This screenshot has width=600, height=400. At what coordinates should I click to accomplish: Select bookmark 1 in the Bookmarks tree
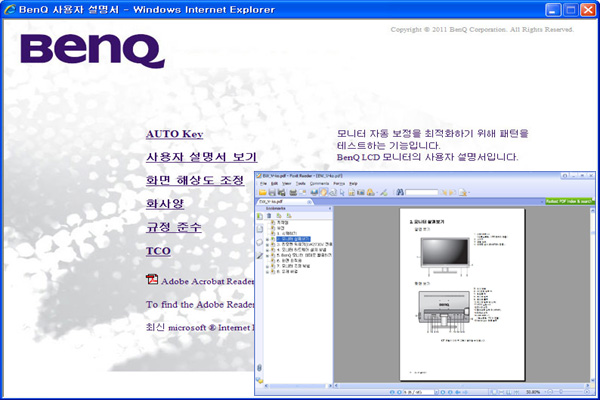pos(287,233)
